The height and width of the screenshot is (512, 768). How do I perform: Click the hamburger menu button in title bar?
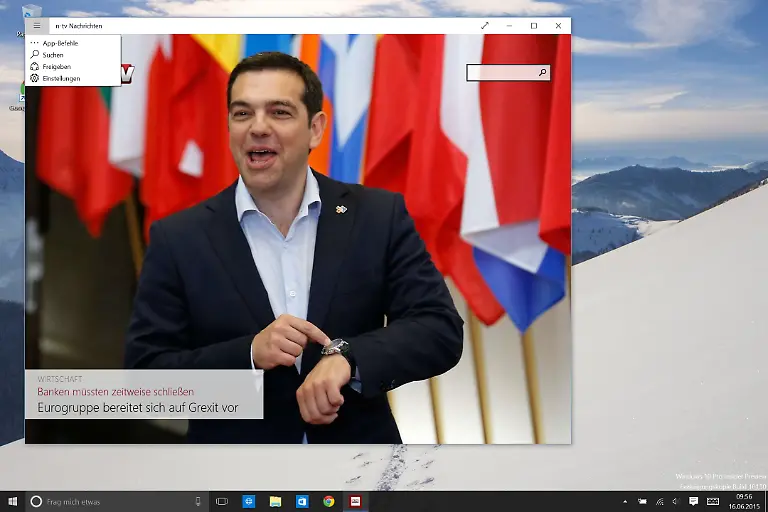37,26
